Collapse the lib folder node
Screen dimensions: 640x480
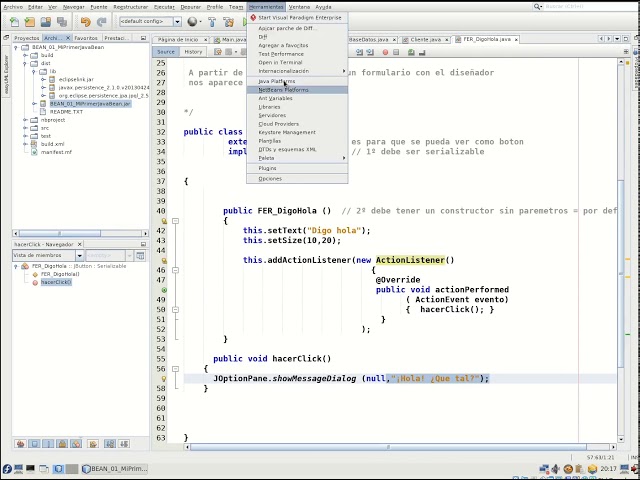34,71
